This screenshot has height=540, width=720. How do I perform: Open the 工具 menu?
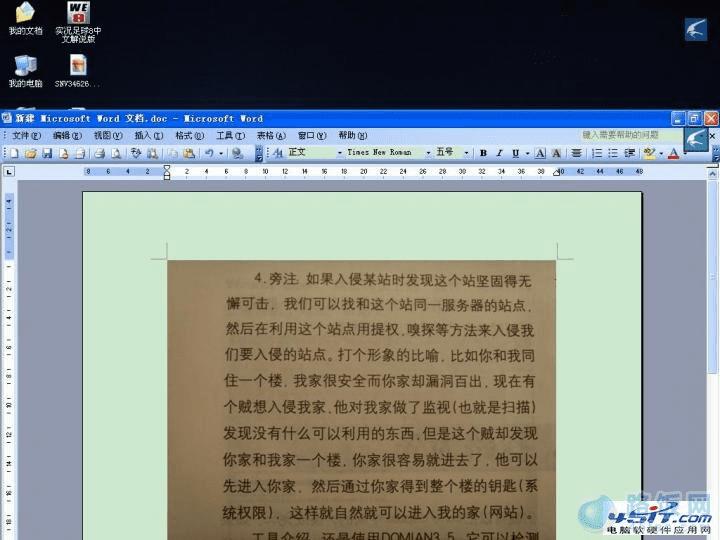coord(231,135)
